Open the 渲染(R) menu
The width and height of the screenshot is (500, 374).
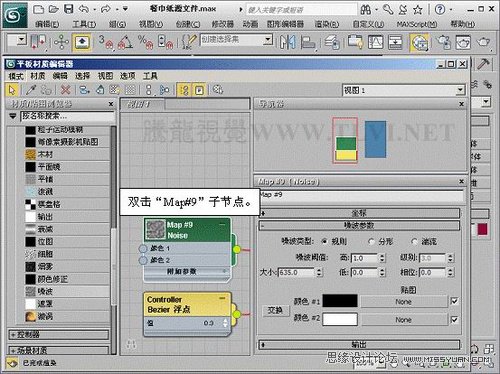coord(327,24)
